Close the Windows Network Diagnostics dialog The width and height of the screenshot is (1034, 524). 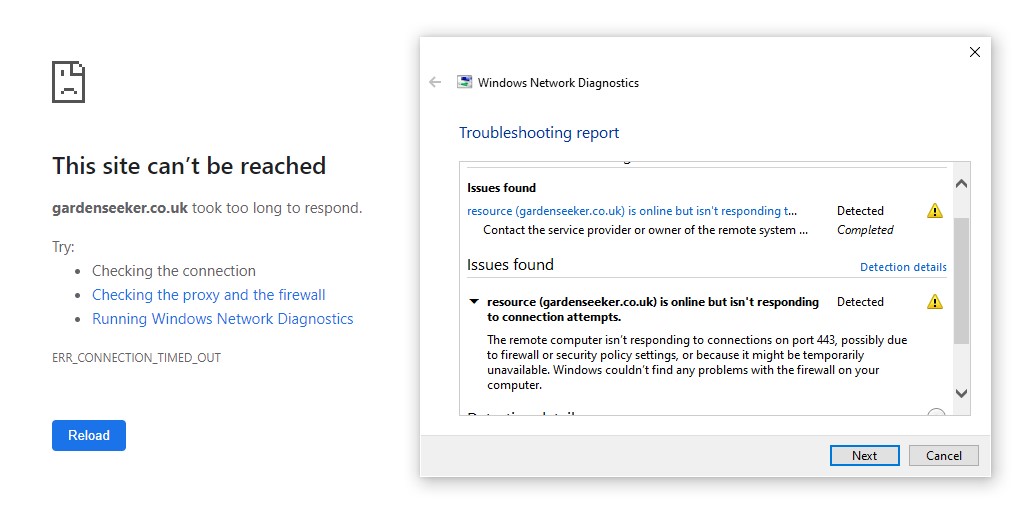975,52
